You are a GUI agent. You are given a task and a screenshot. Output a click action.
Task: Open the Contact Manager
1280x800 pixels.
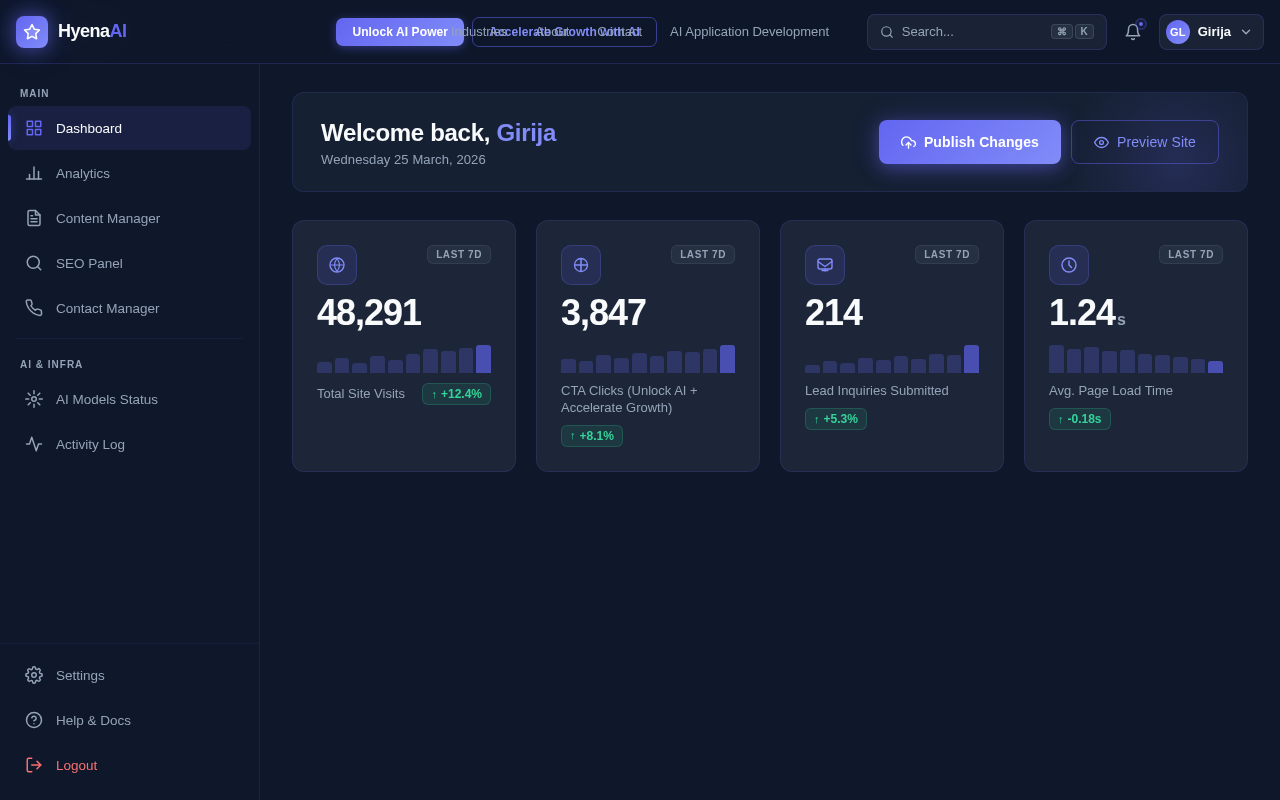tap(107, 308)
